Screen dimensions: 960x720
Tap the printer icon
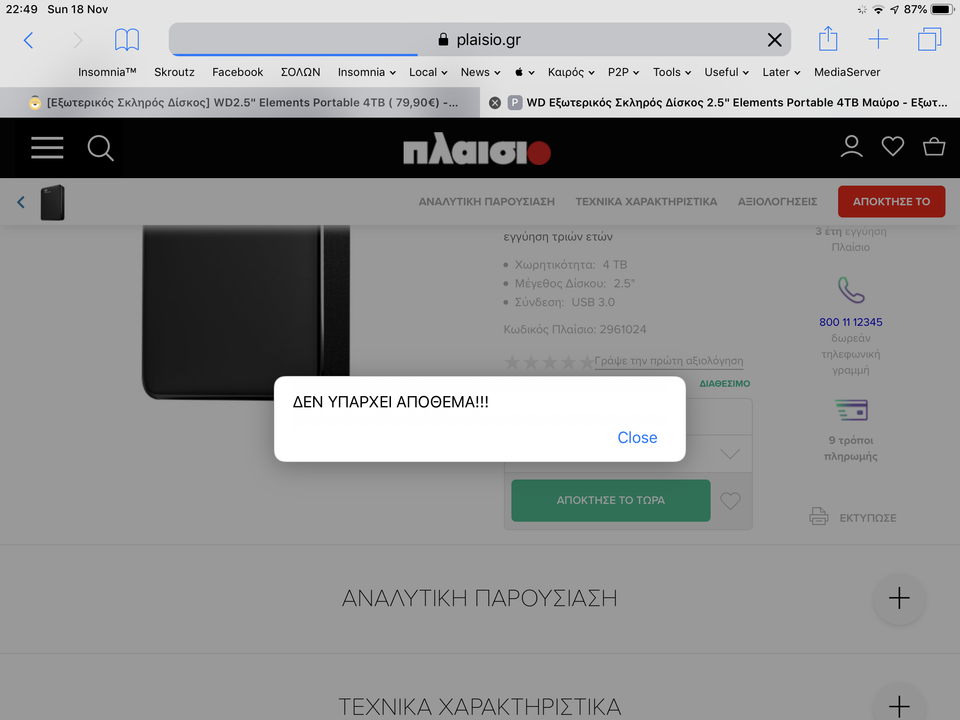tap(819, 516)
